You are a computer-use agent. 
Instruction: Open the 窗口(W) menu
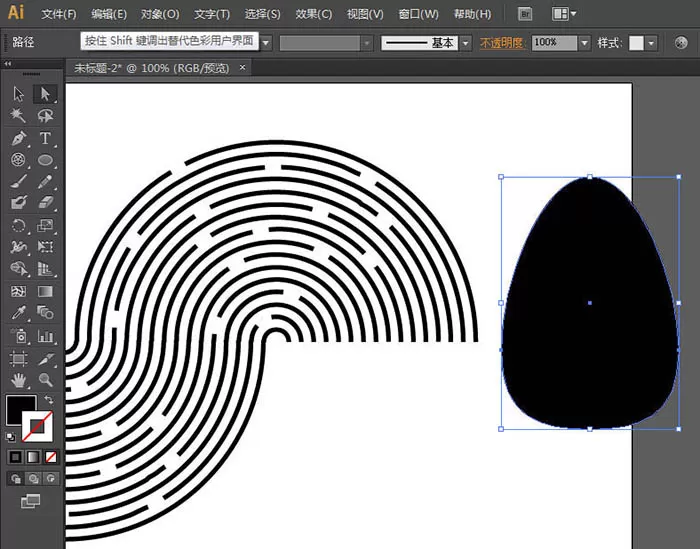[x=418, y=14]
